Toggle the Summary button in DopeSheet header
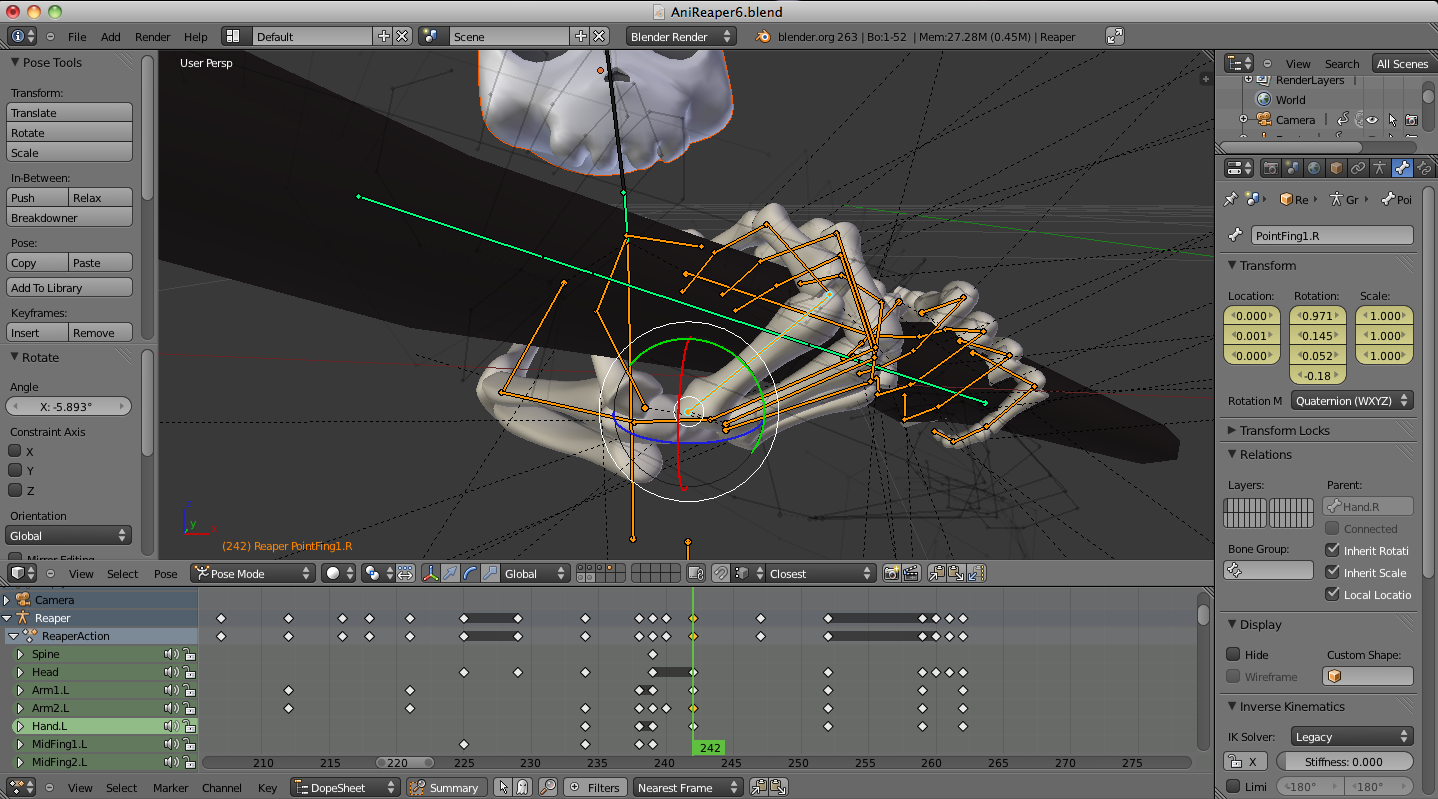The image size is (1438, 799). click(x=446, y=788)
